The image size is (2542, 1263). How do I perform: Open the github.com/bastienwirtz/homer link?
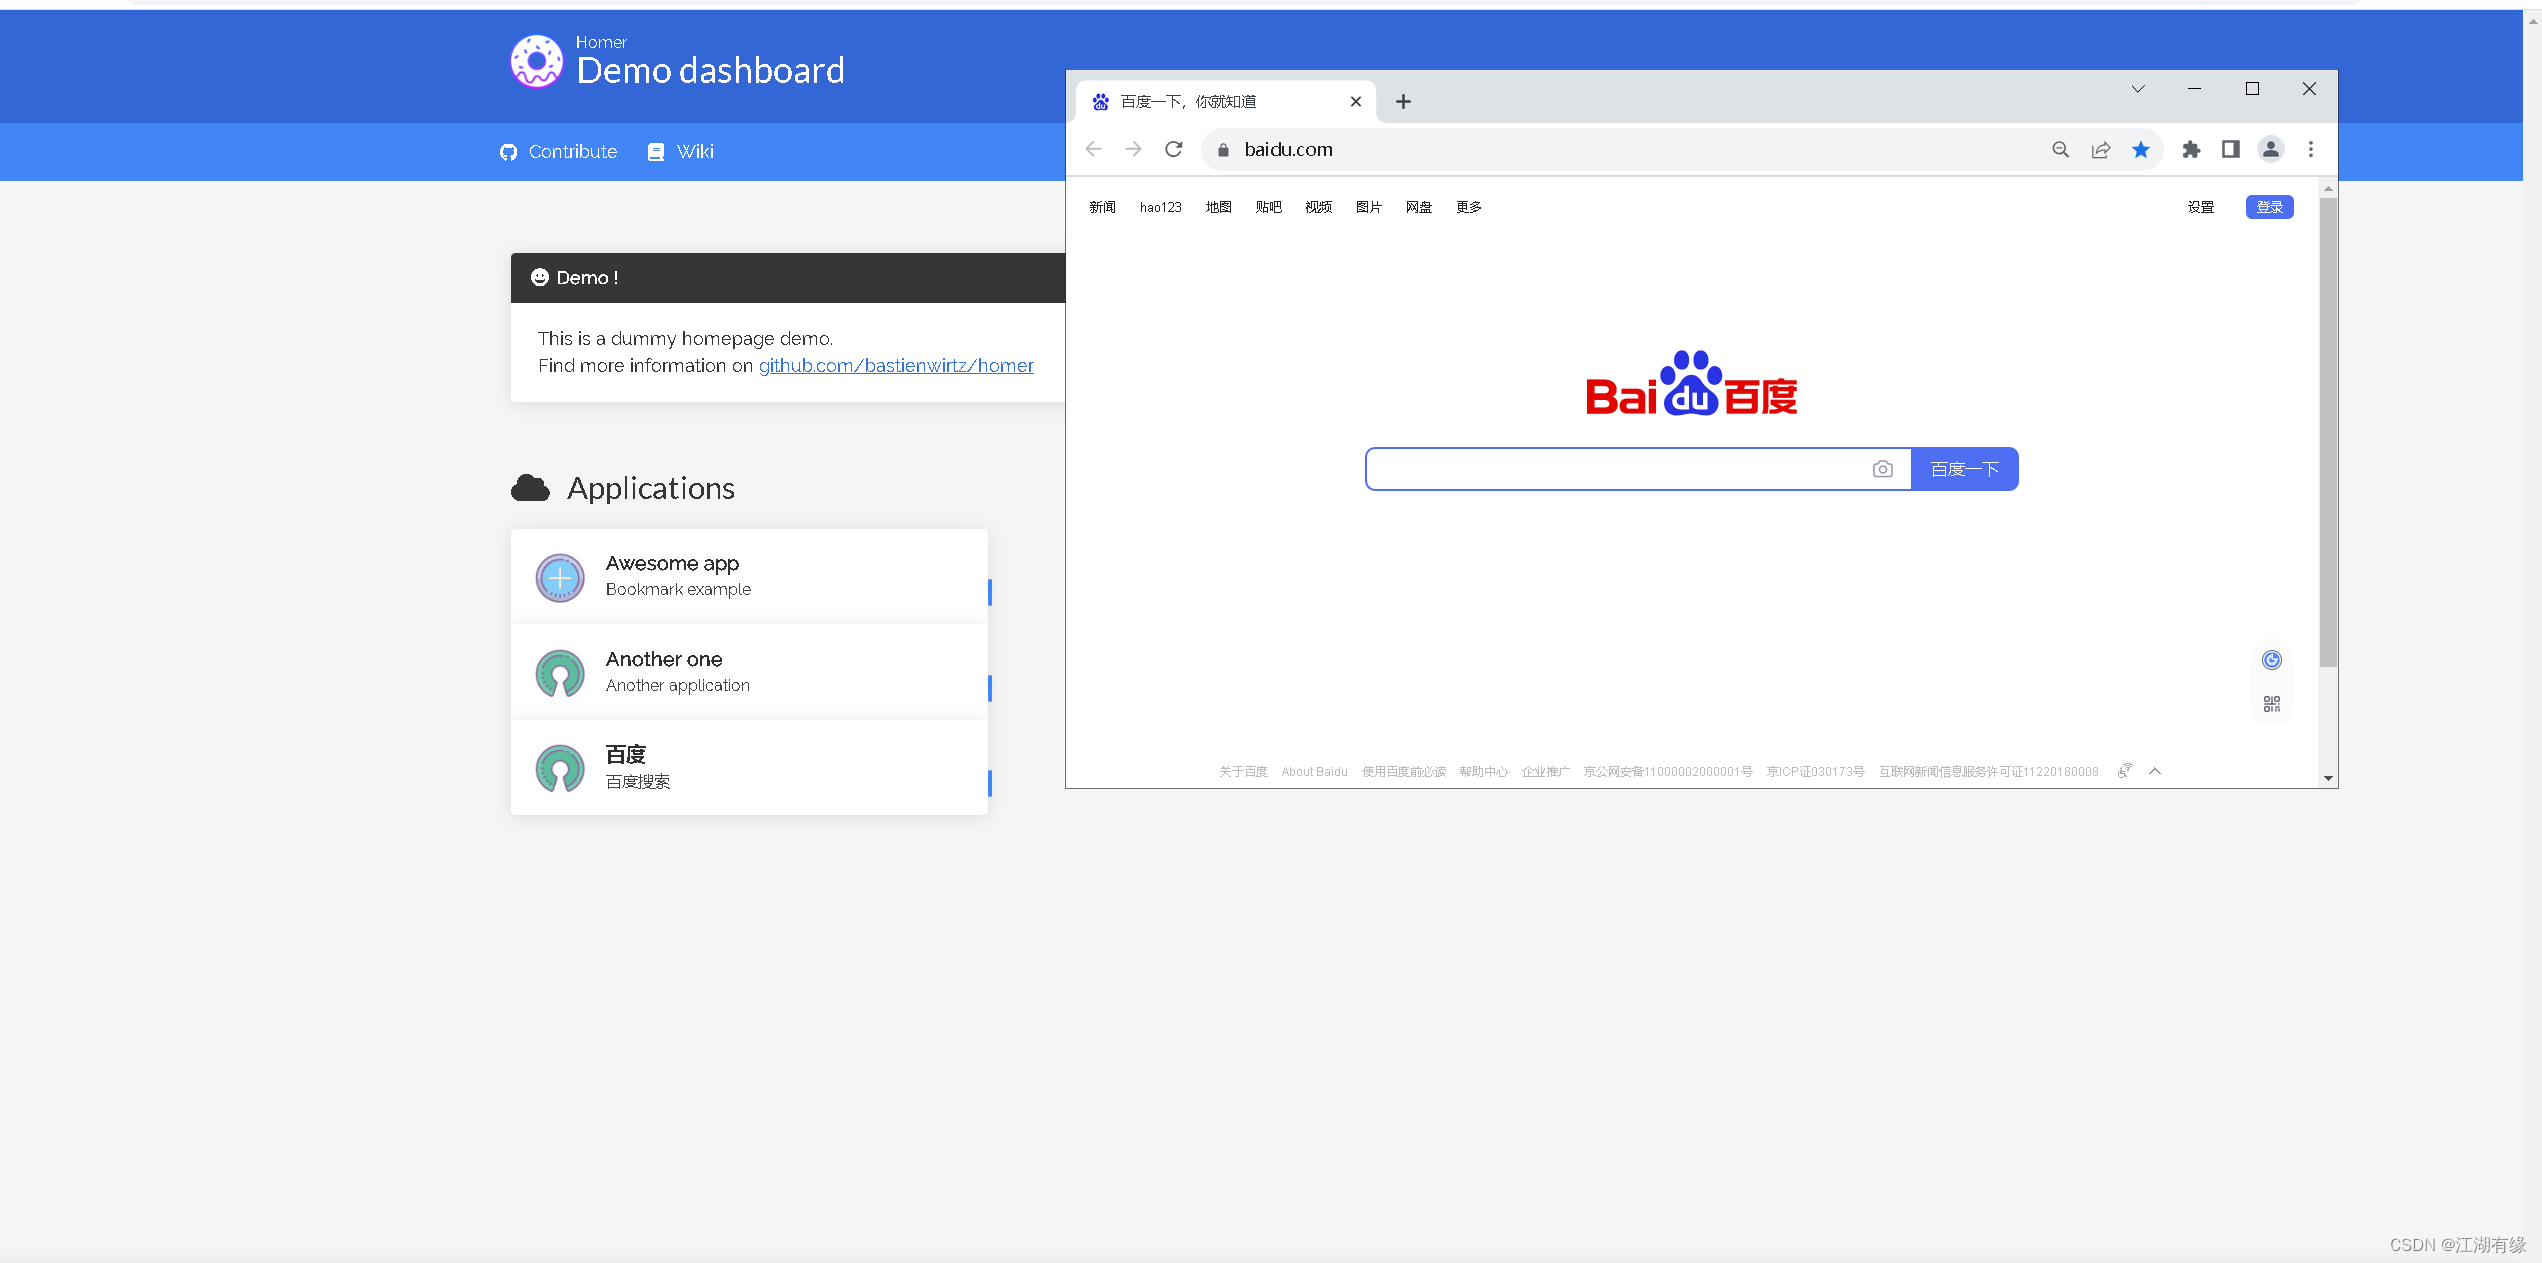click(895, 366)
